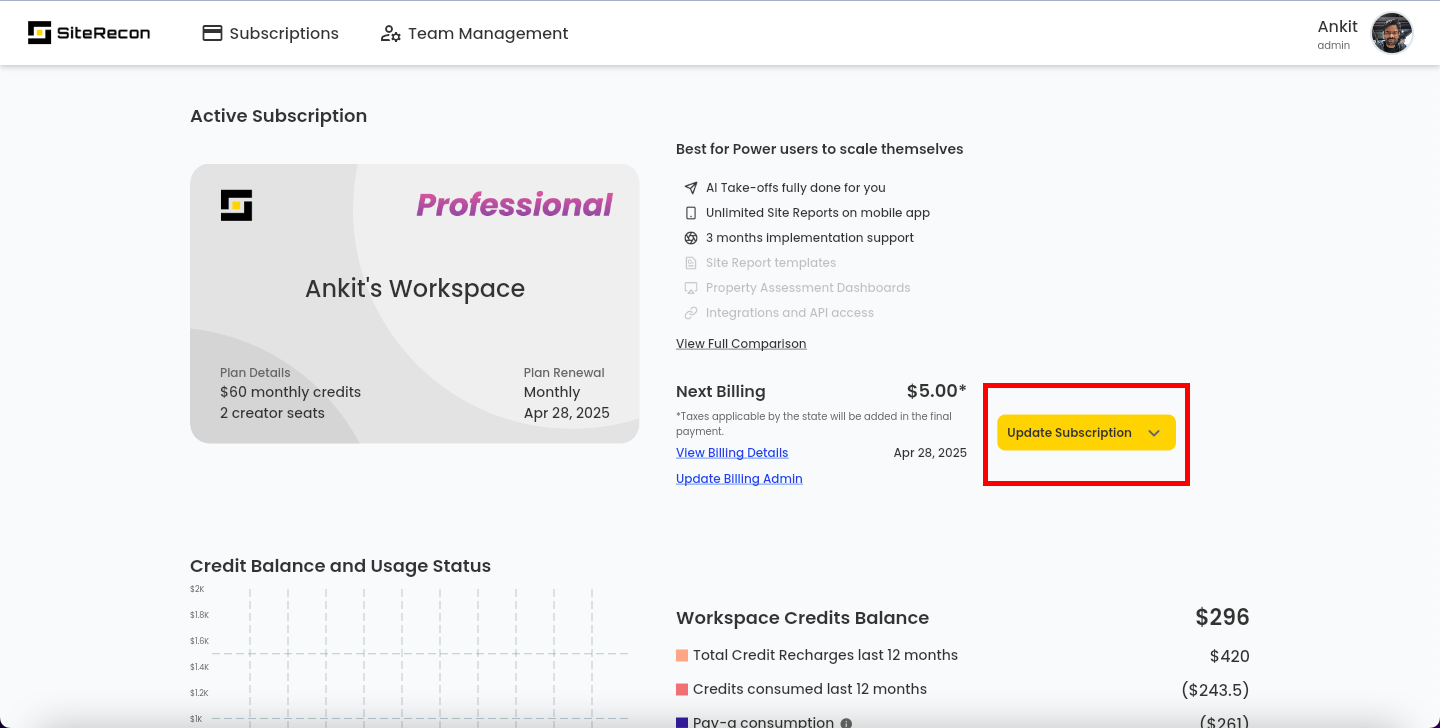The image size is (1440, 728).
Task: Open the View Billing Details link
Action: 732,453
